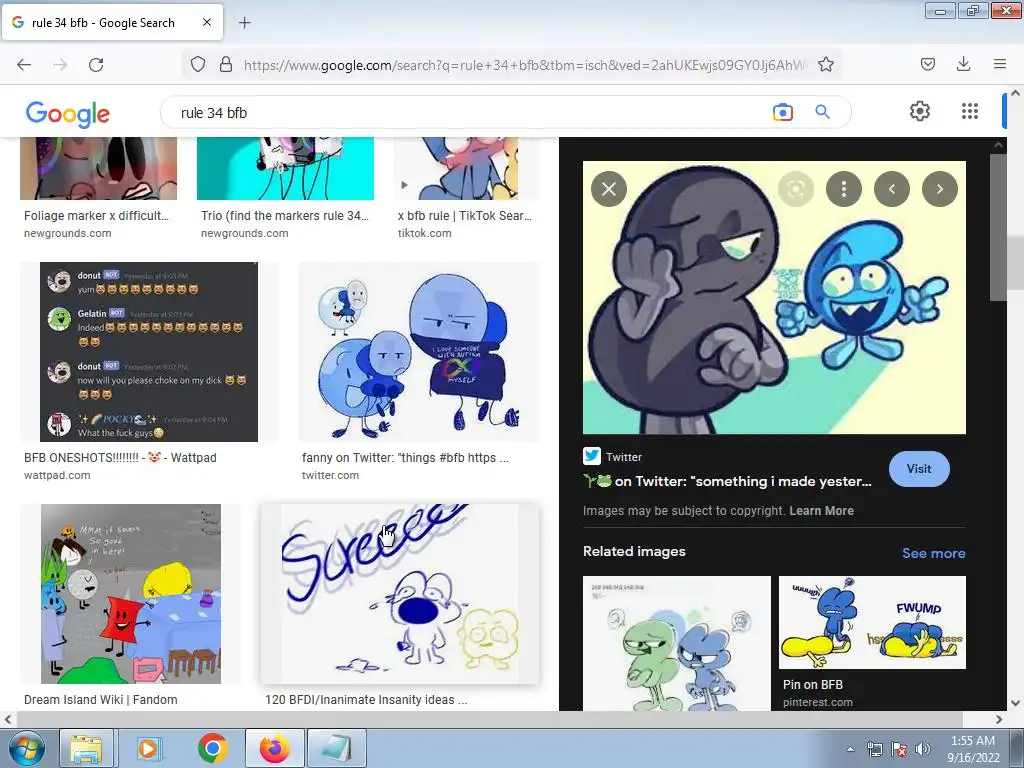Open the shield tracking protection icon
The width and height of the screenshot is (1024, 768).
[x=198, y=64]
